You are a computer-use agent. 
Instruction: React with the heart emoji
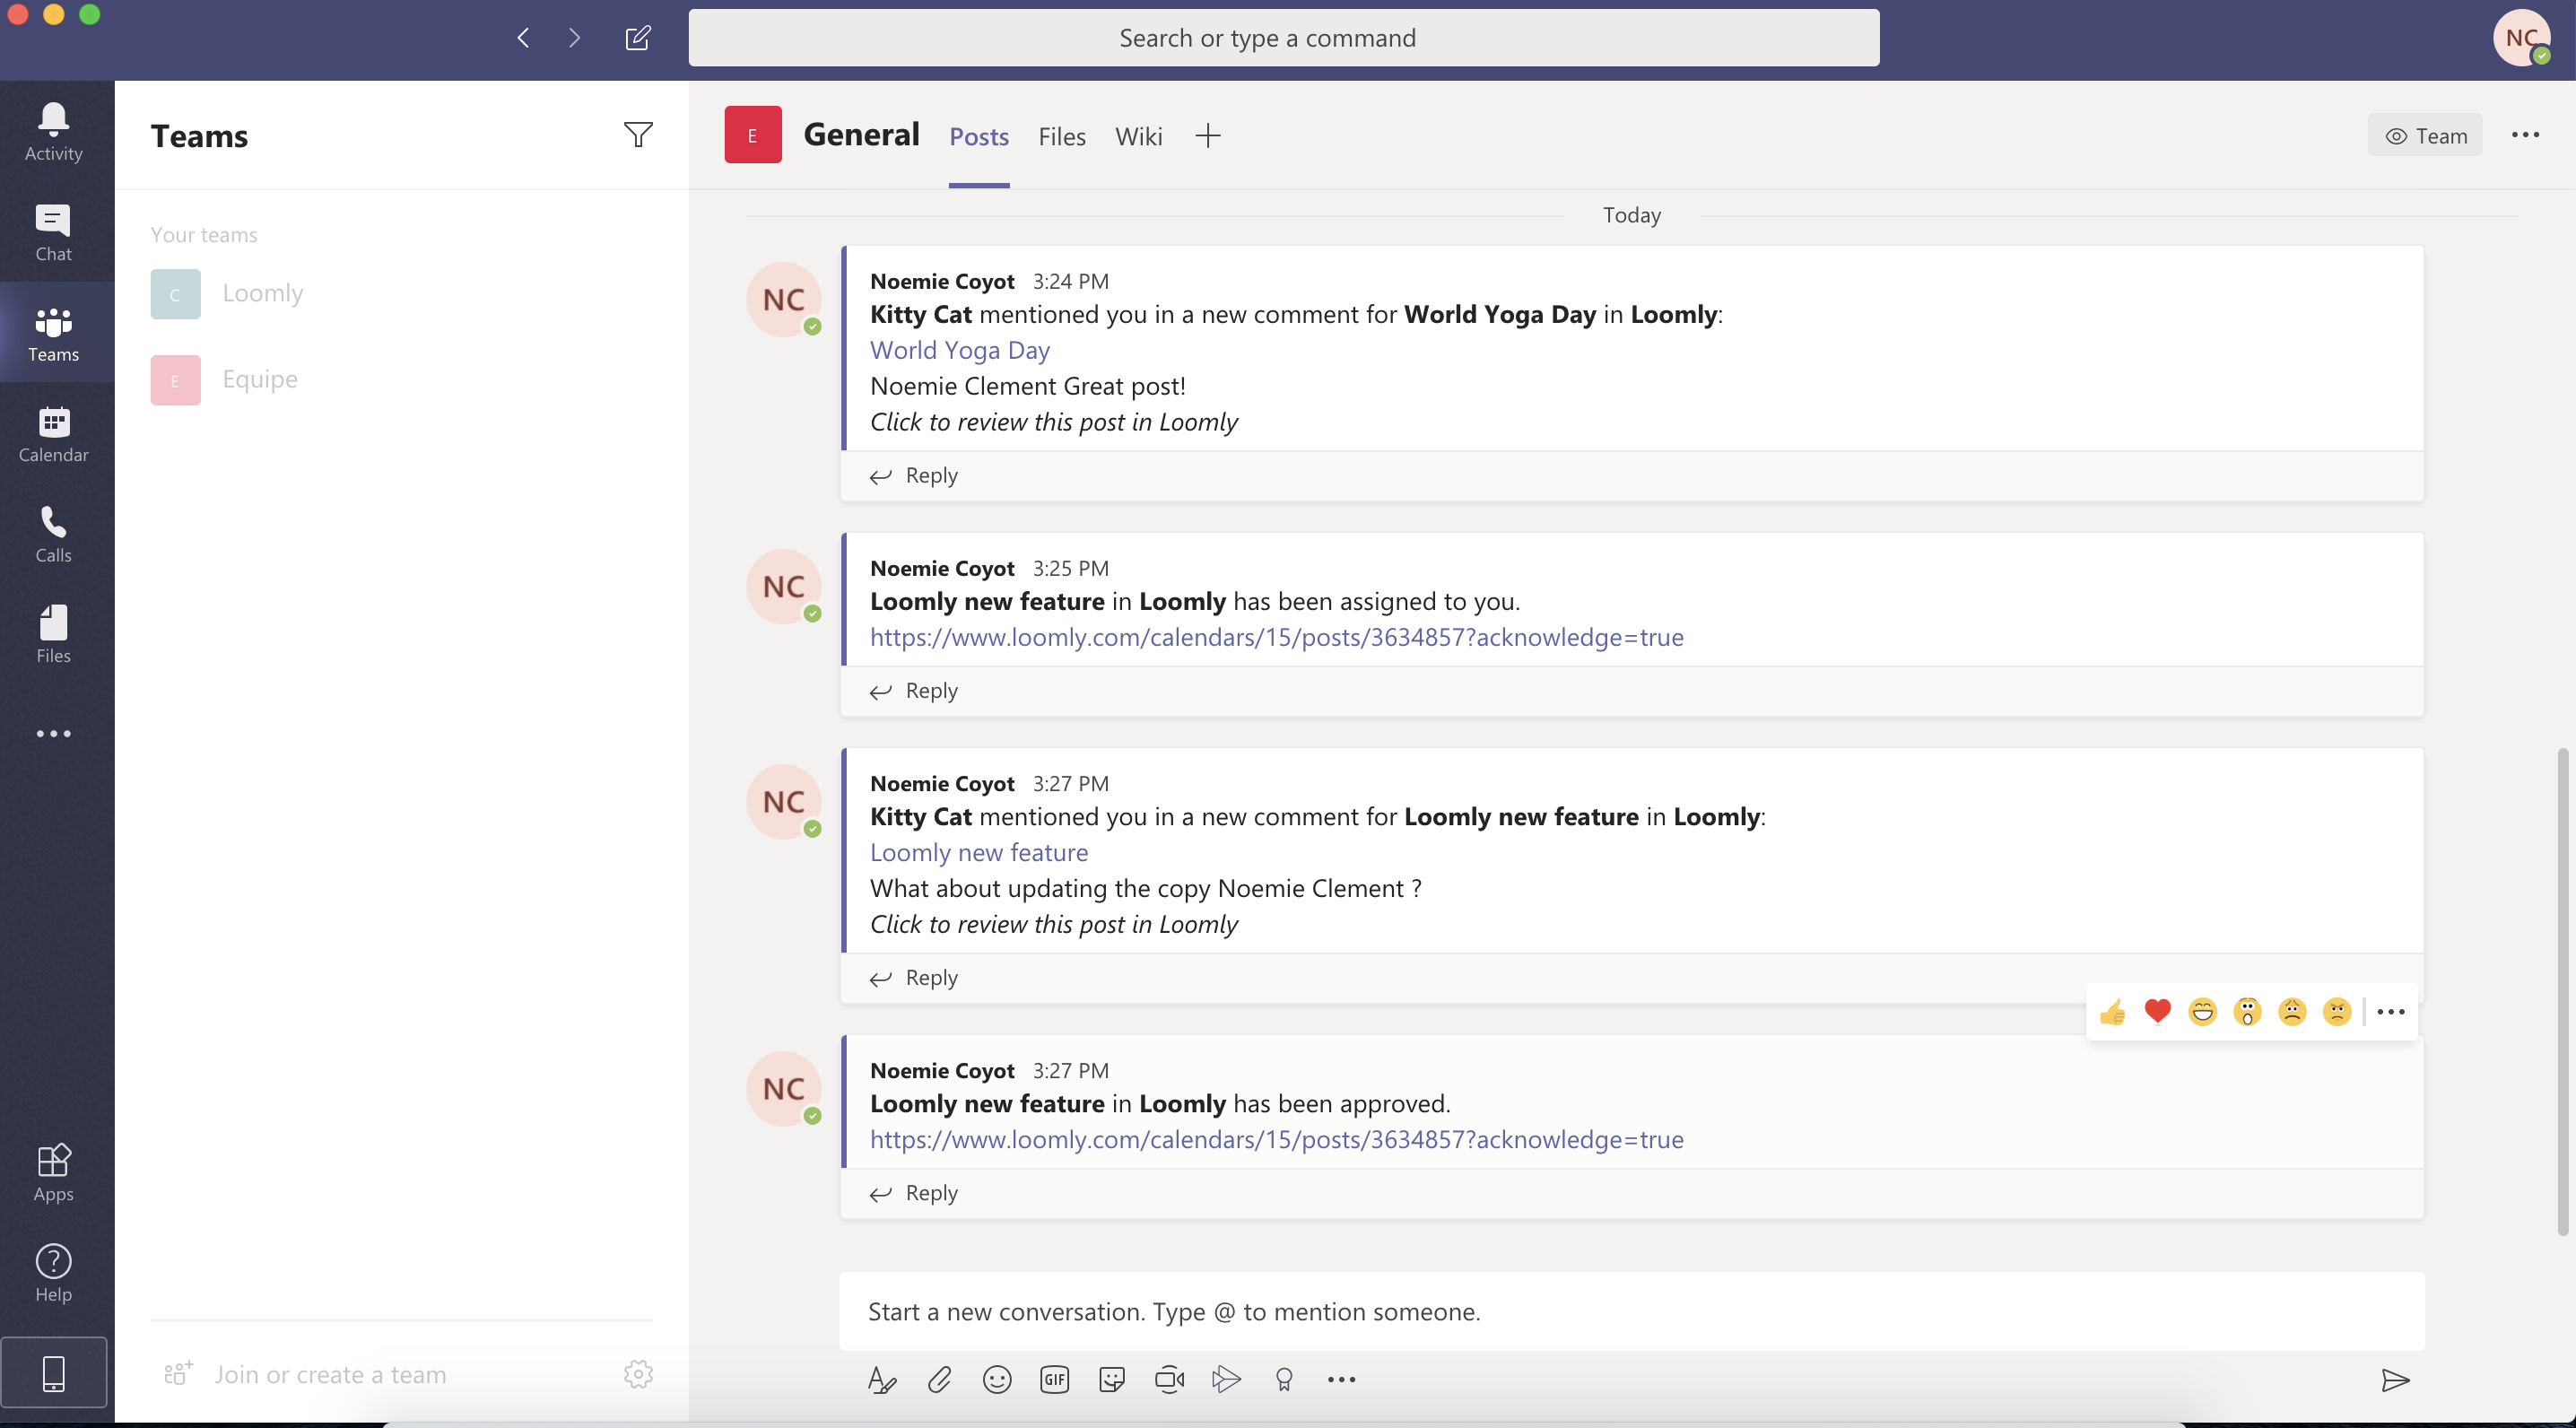(x=2158, y=1011)
